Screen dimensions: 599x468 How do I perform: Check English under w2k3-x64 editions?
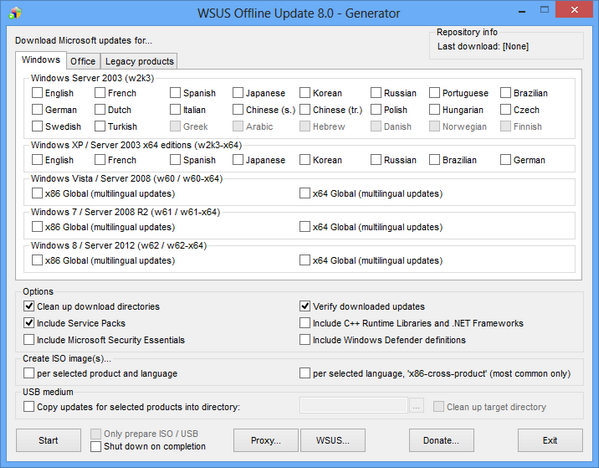[37, 160]
